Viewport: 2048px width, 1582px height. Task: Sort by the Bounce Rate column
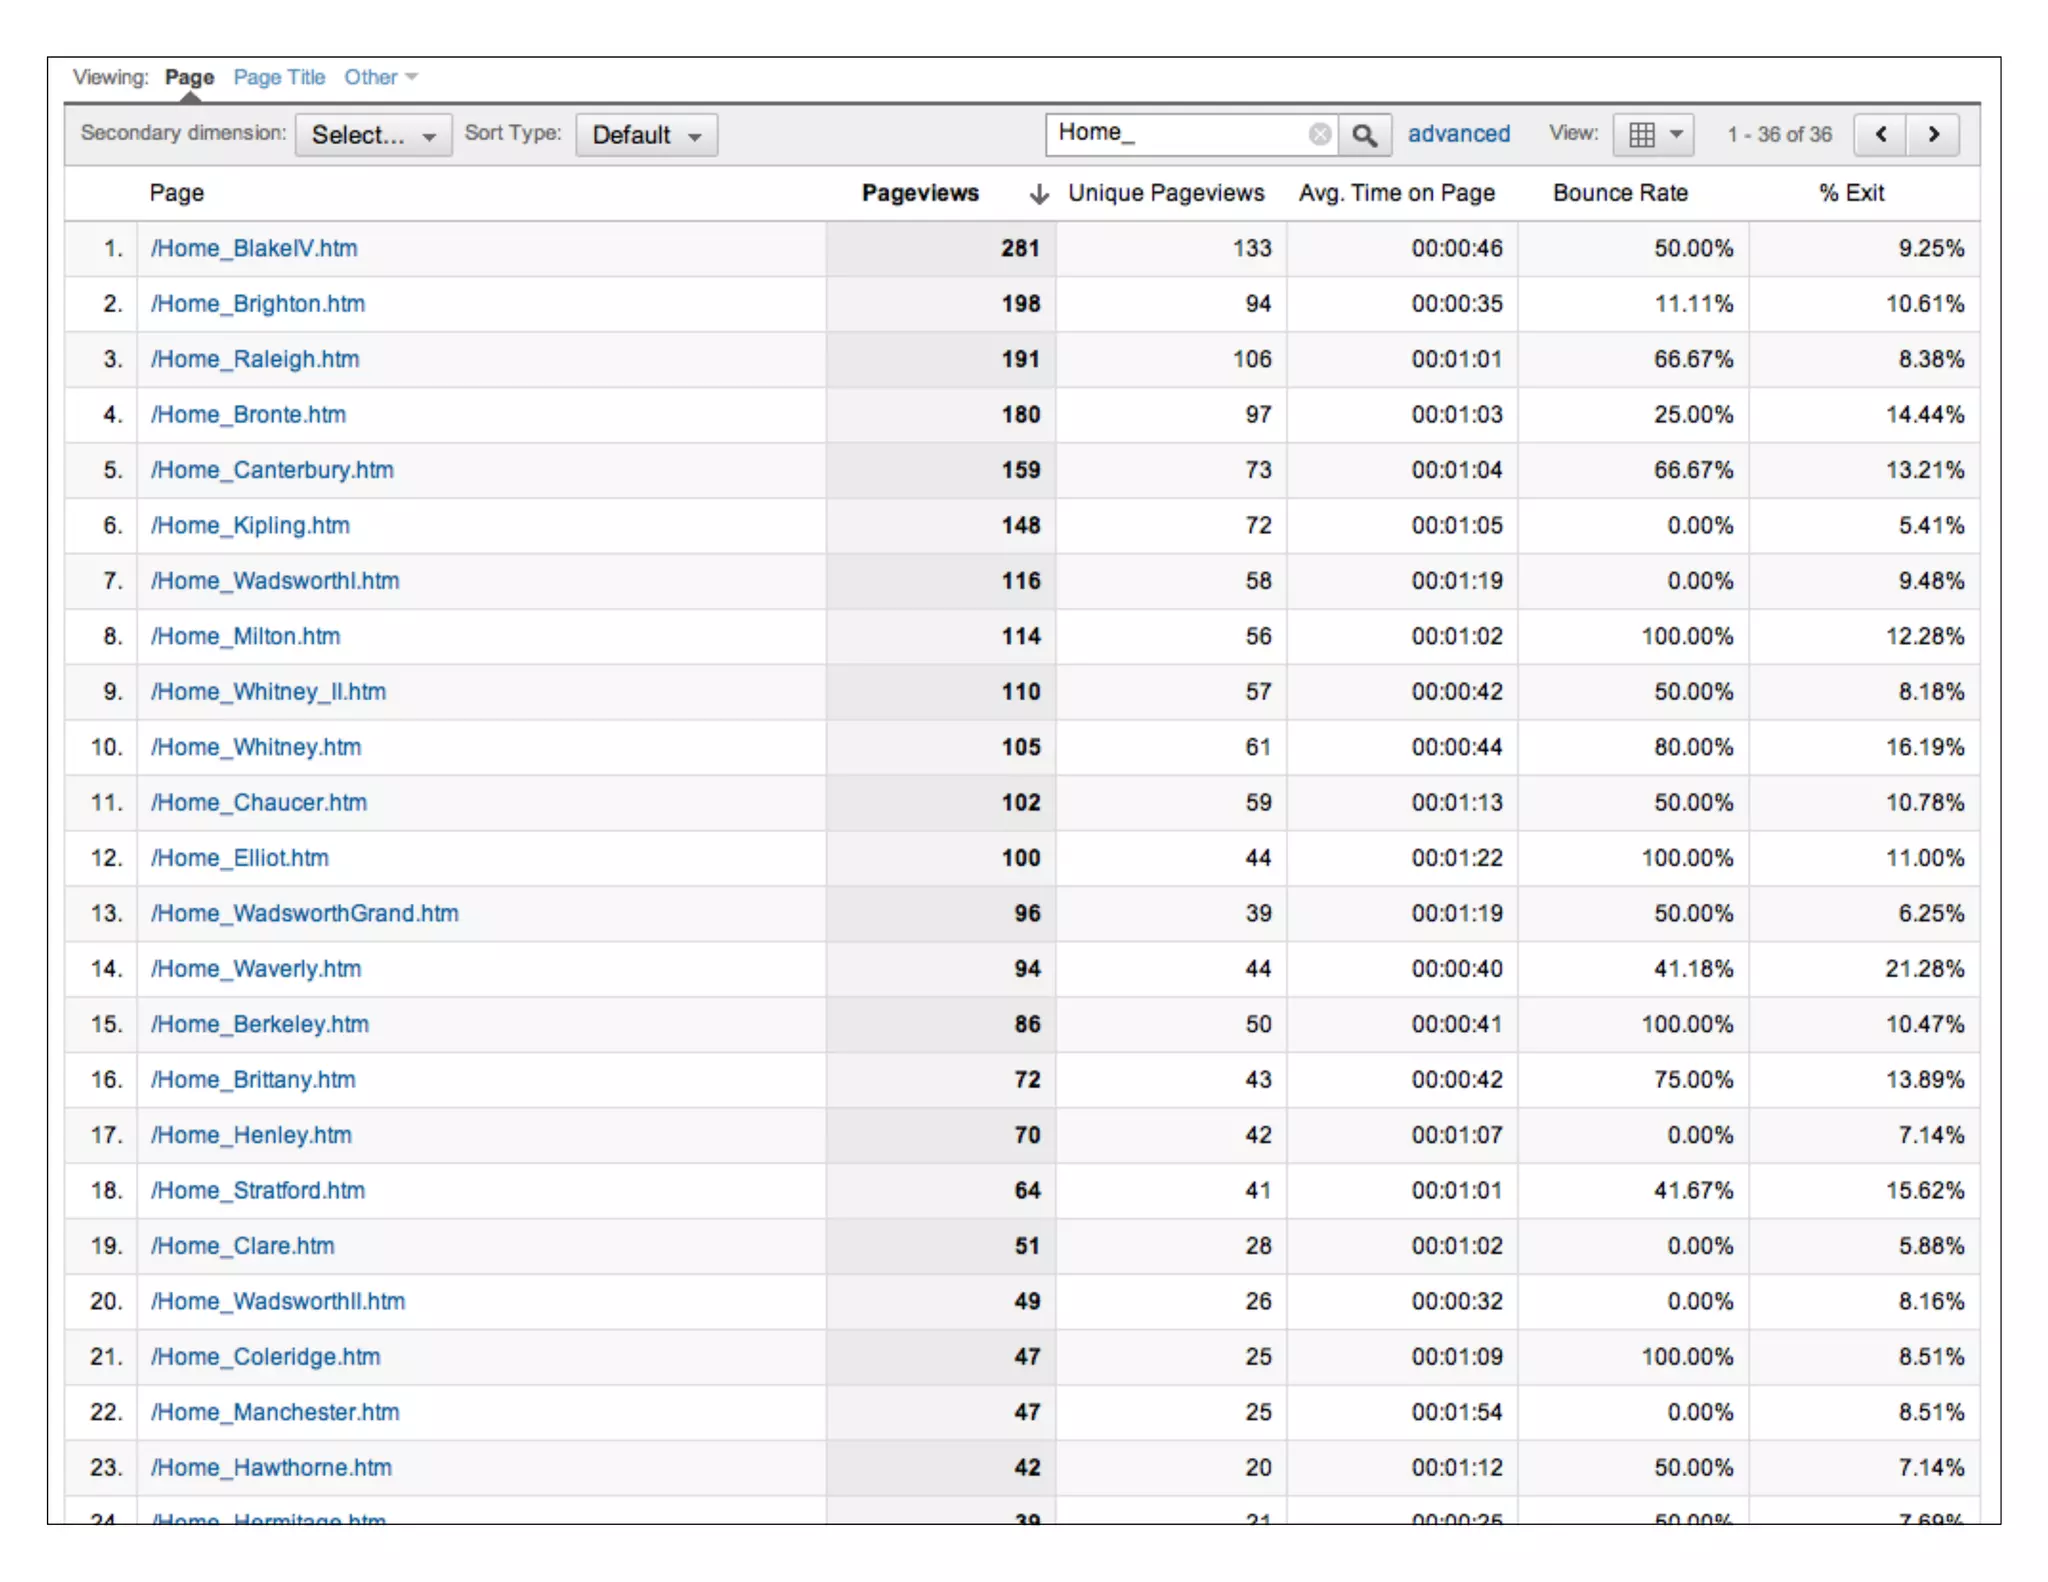point(1619,193)
